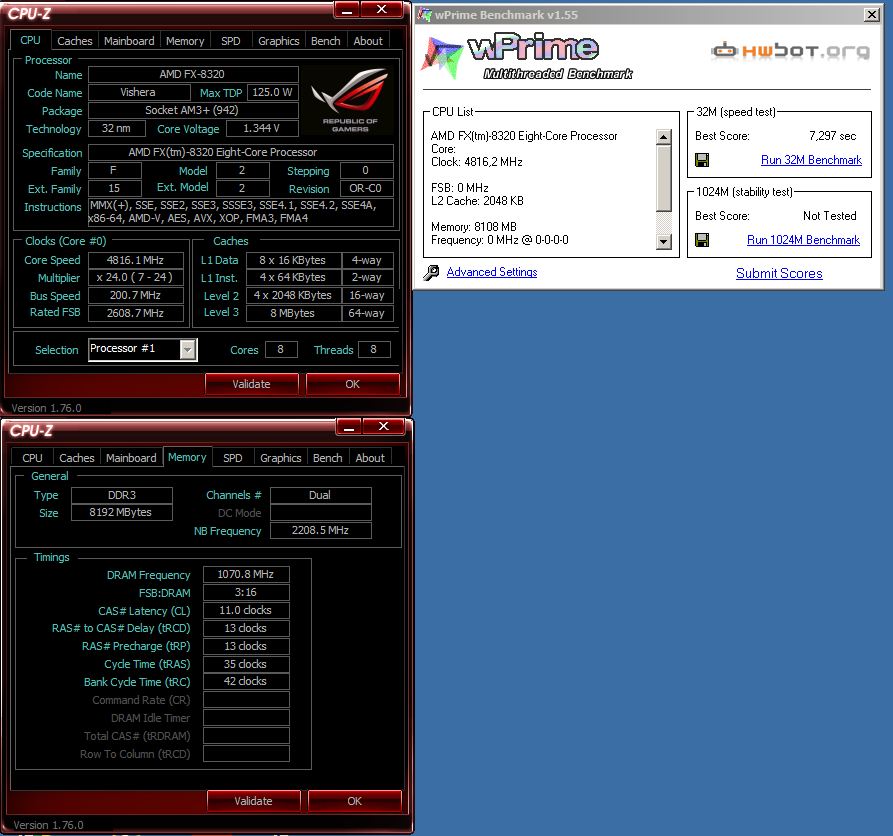Screen dimensions: 893x836
Task: Close the bottom CPU-Z Memory window
Action: click(383, 427)
